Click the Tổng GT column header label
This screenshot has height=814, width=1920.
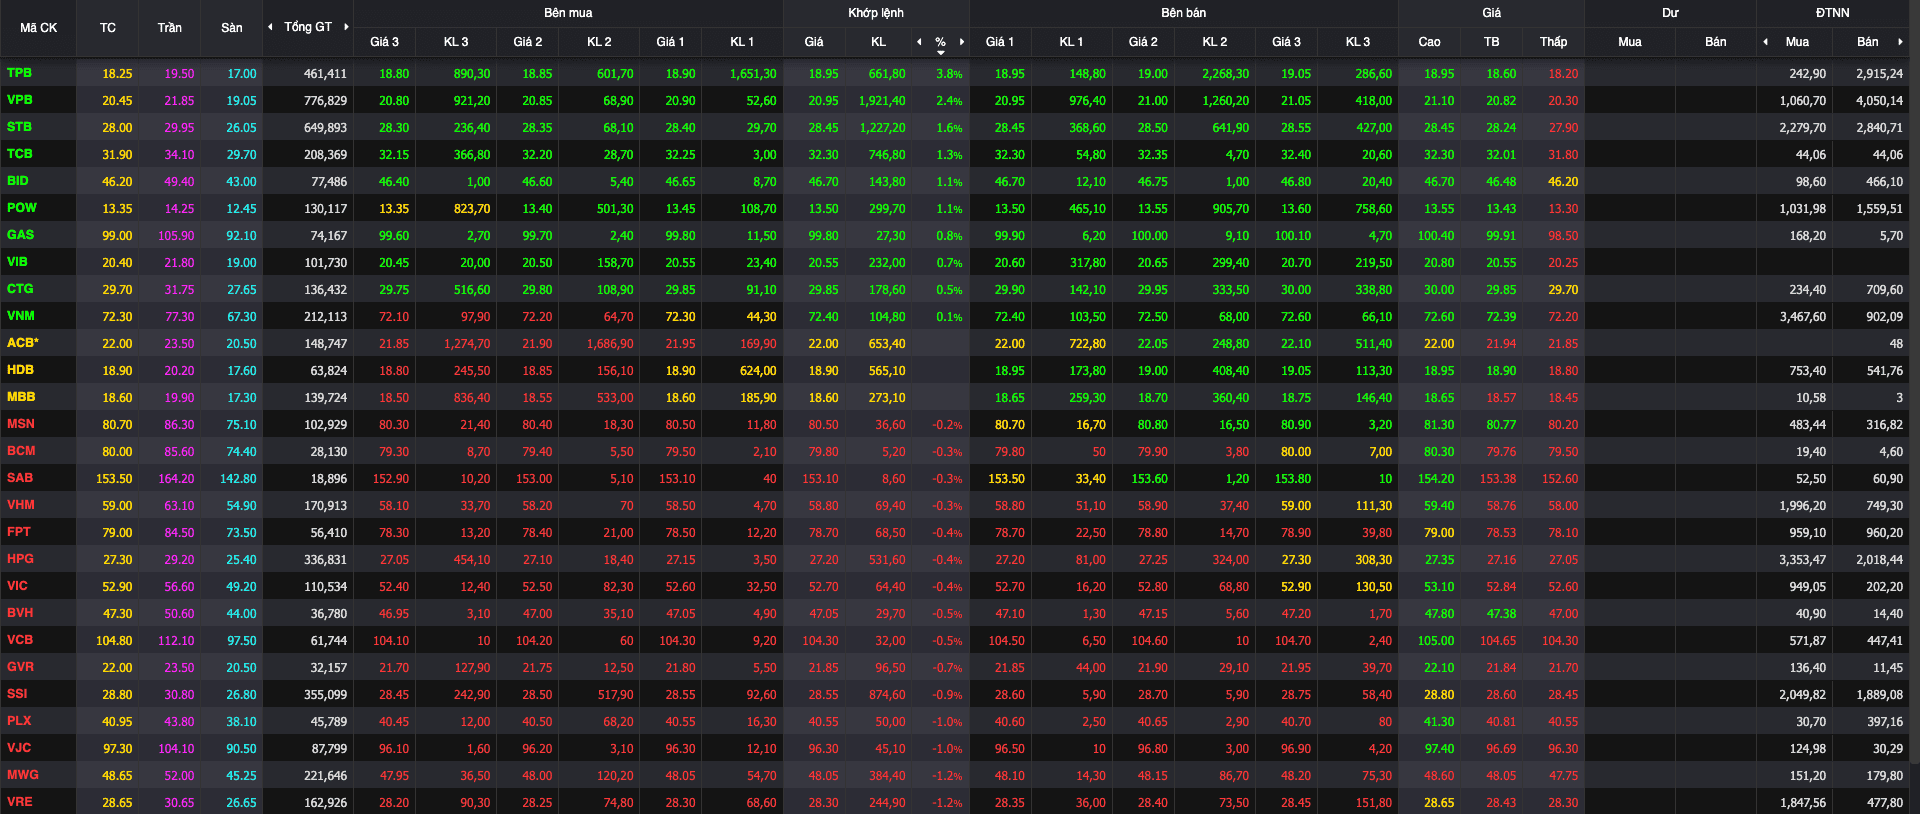308,27
